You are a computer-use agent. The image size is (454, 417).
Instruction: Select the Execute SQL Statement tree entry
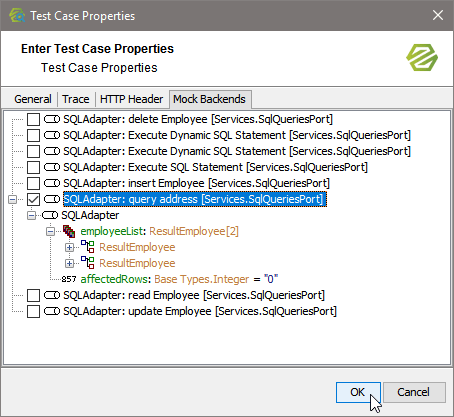pos(215,167)
